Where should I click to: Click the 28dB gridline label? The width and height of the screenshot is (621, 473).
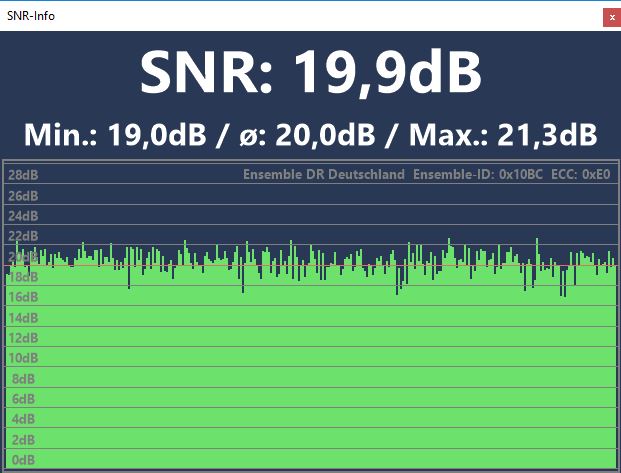coord(23,175)
